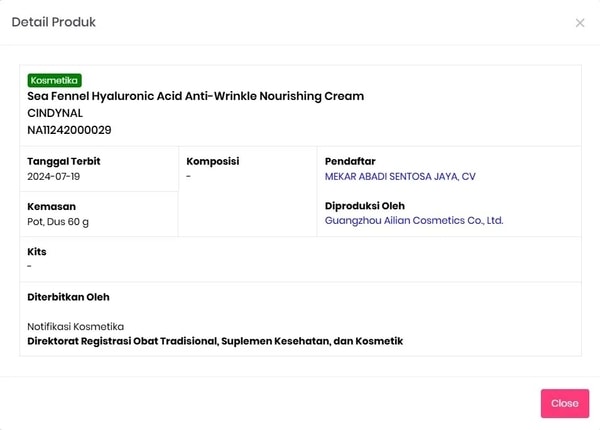Click the green Kosmetika badge
Image resolution: width=600 pixels, height=430 pixels.
click(x=55, y=80)
